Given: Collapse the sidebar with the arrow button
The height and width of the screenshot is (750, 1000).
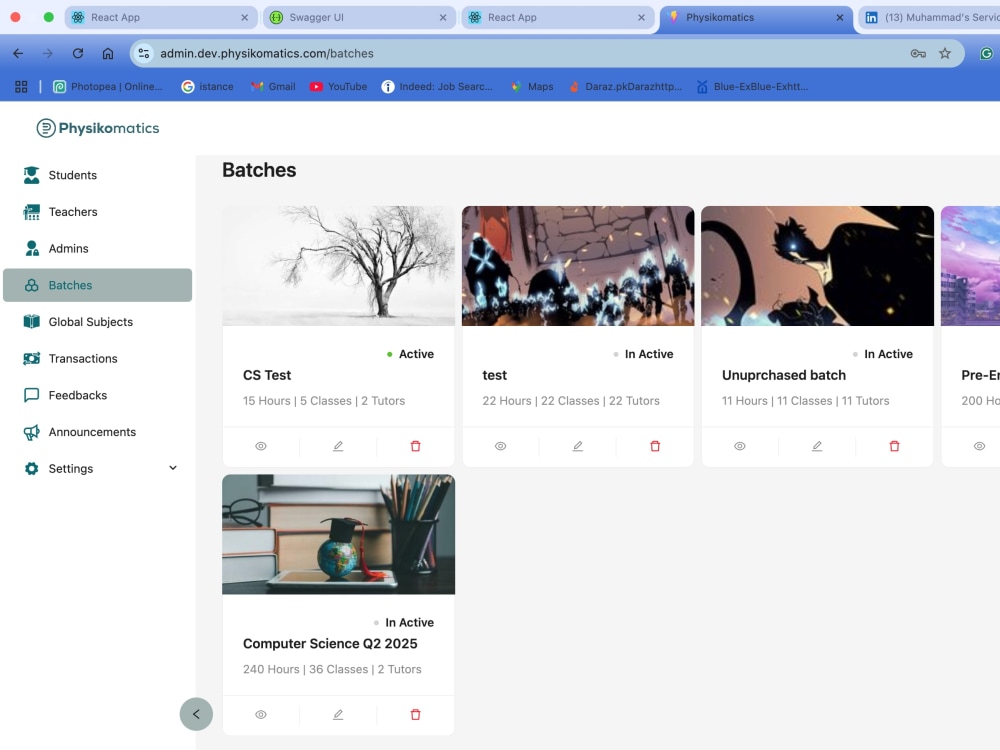Looking at the screenshot, I should [196, 714].
